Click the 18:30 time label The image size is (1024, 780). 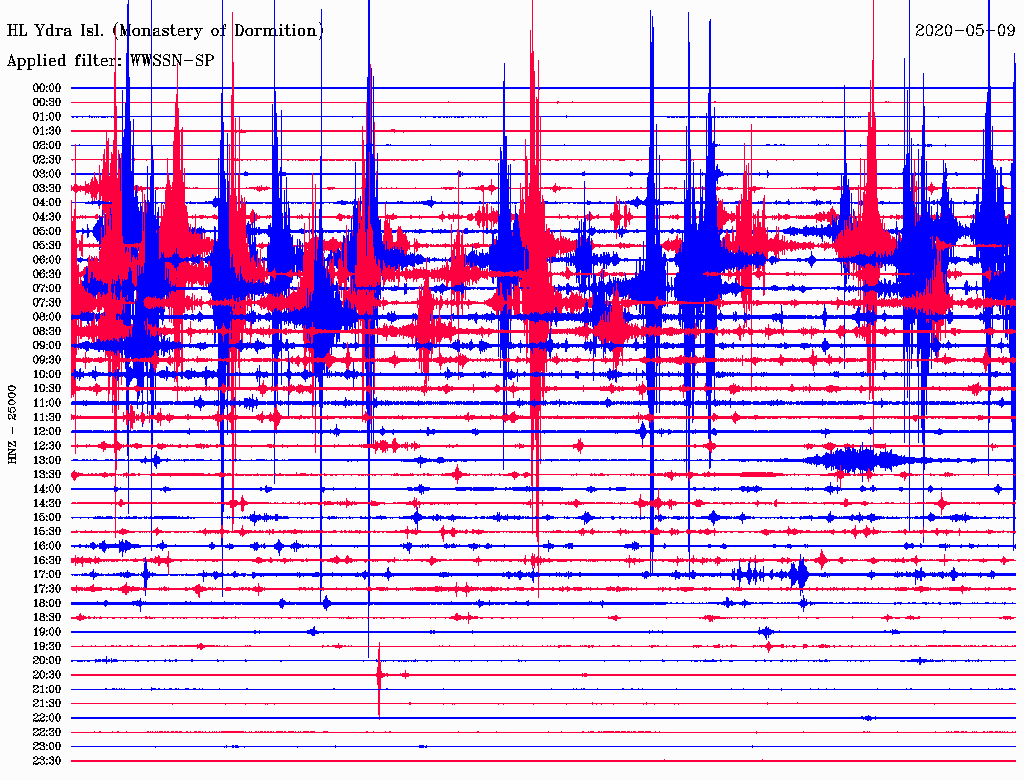point(47,618)
